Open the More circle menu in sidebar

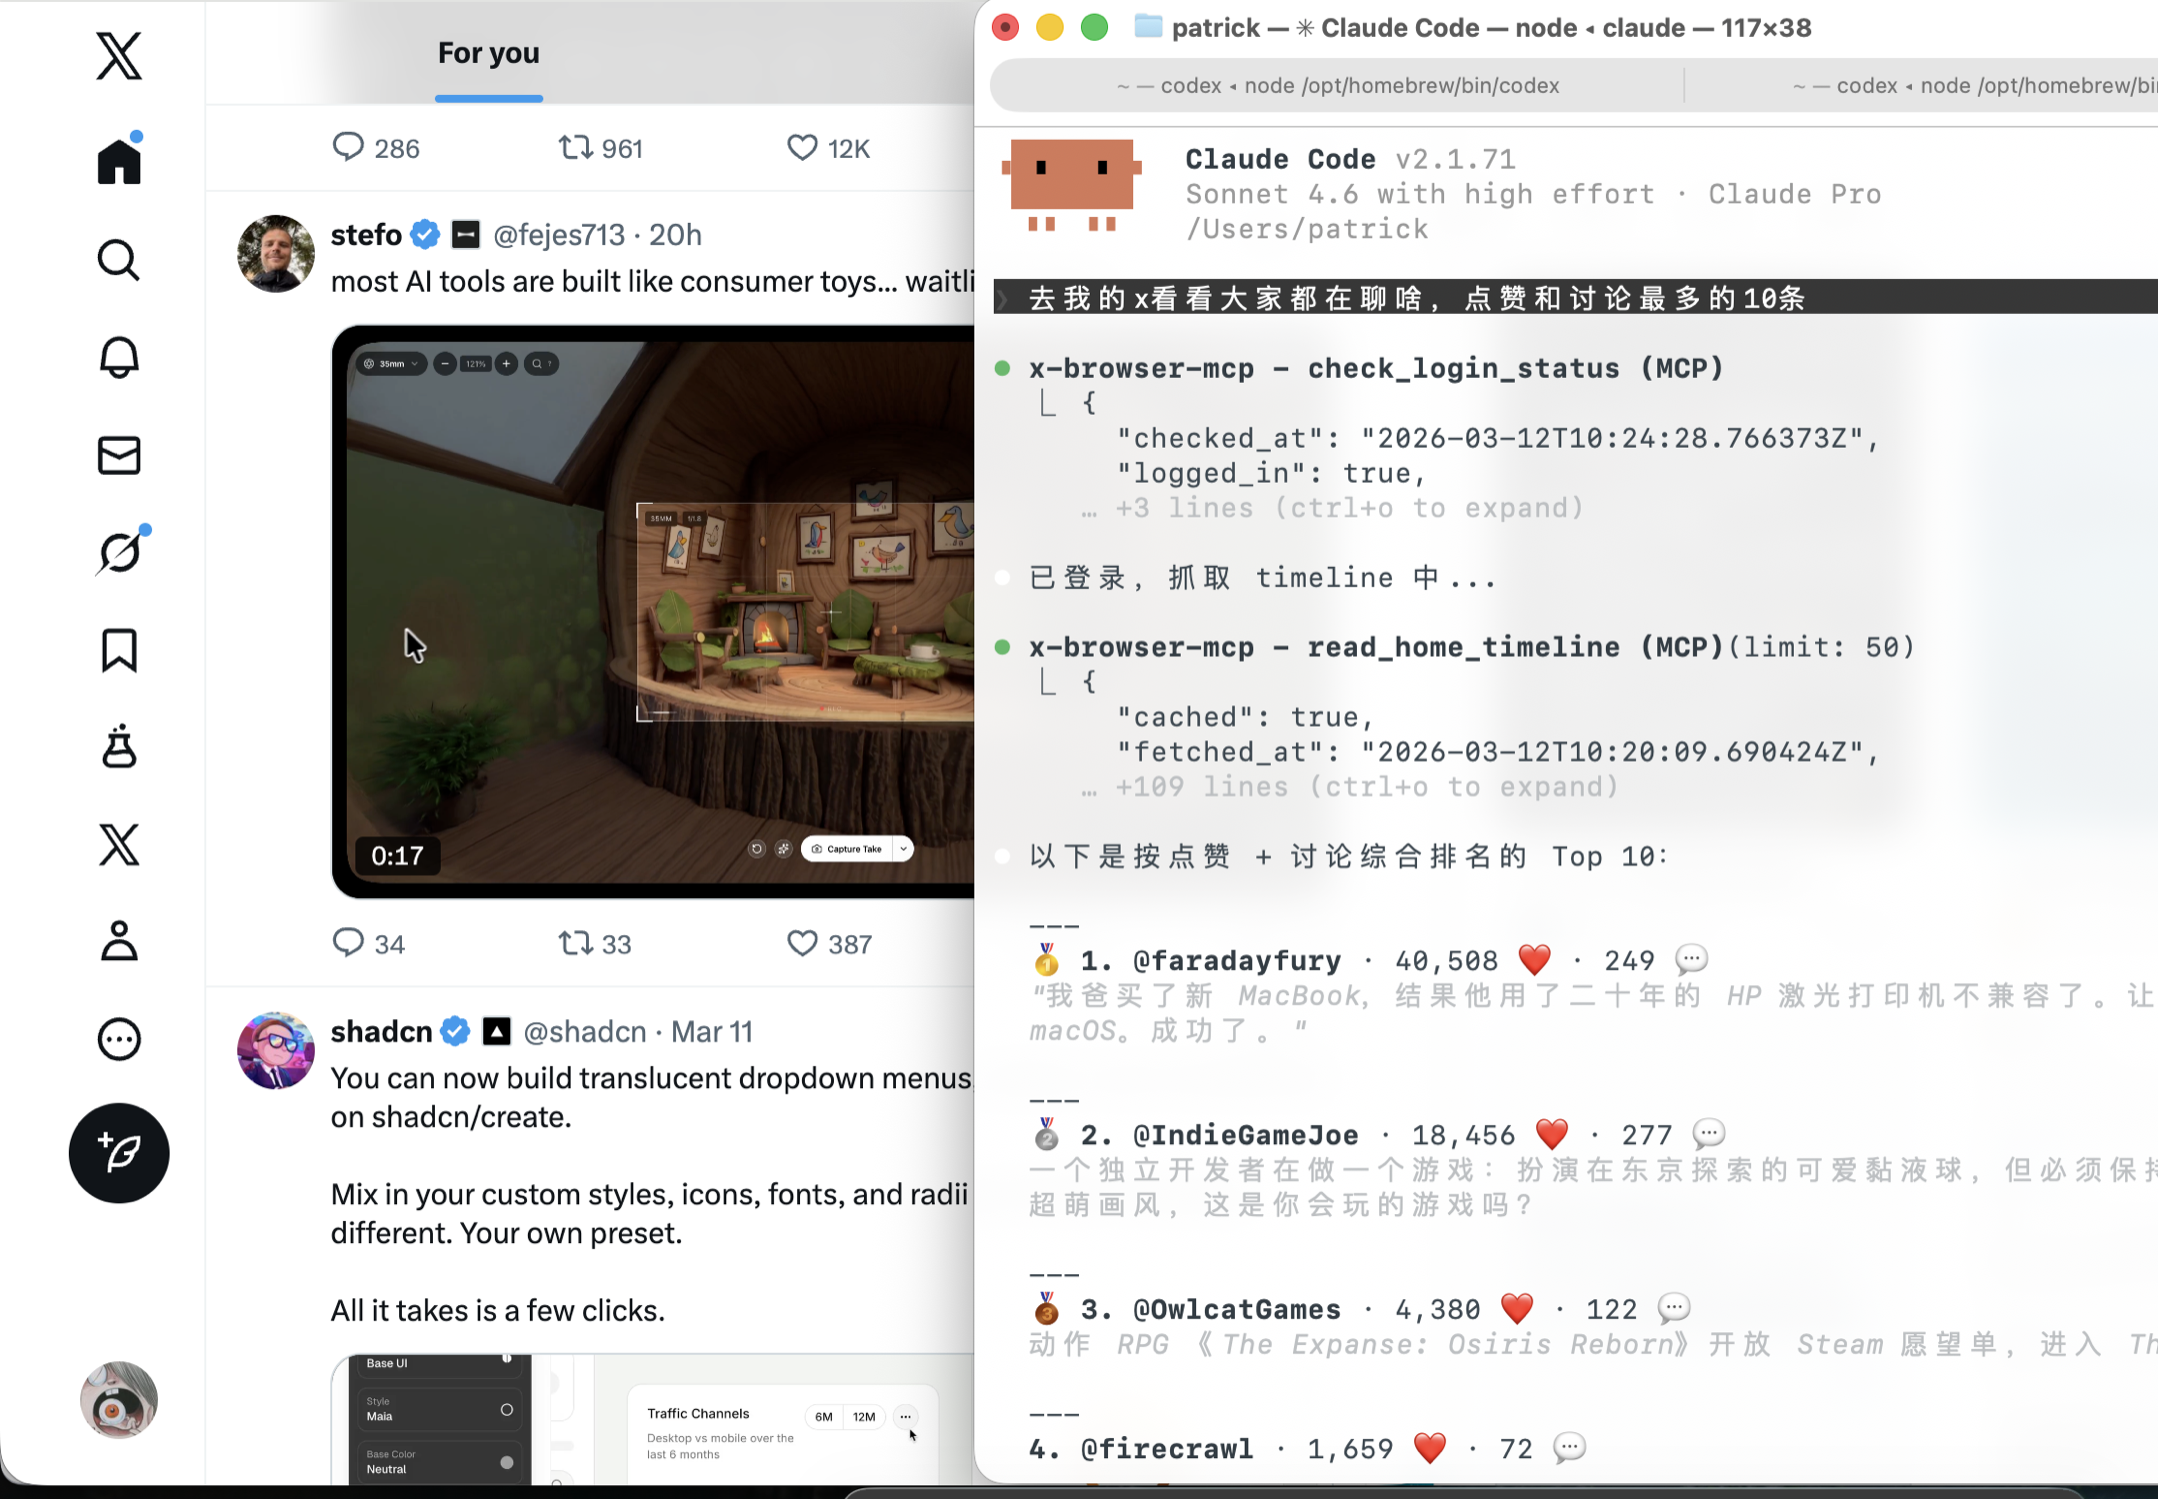(119, 1039)
